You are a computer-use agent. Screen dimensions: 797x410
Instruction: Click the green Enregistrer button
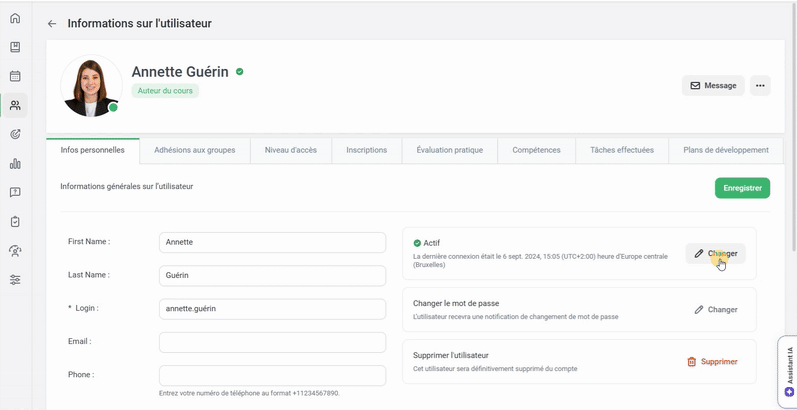[x=742, y=188]
